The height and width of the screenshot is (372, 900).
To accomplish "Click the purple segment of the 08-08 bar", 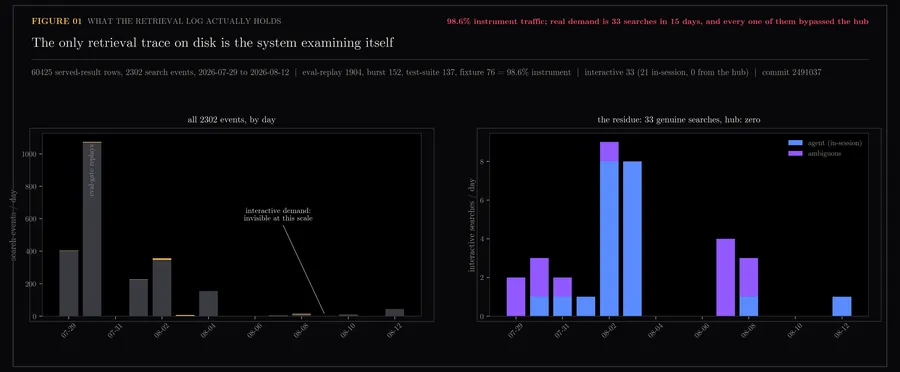I will [749, 277].
